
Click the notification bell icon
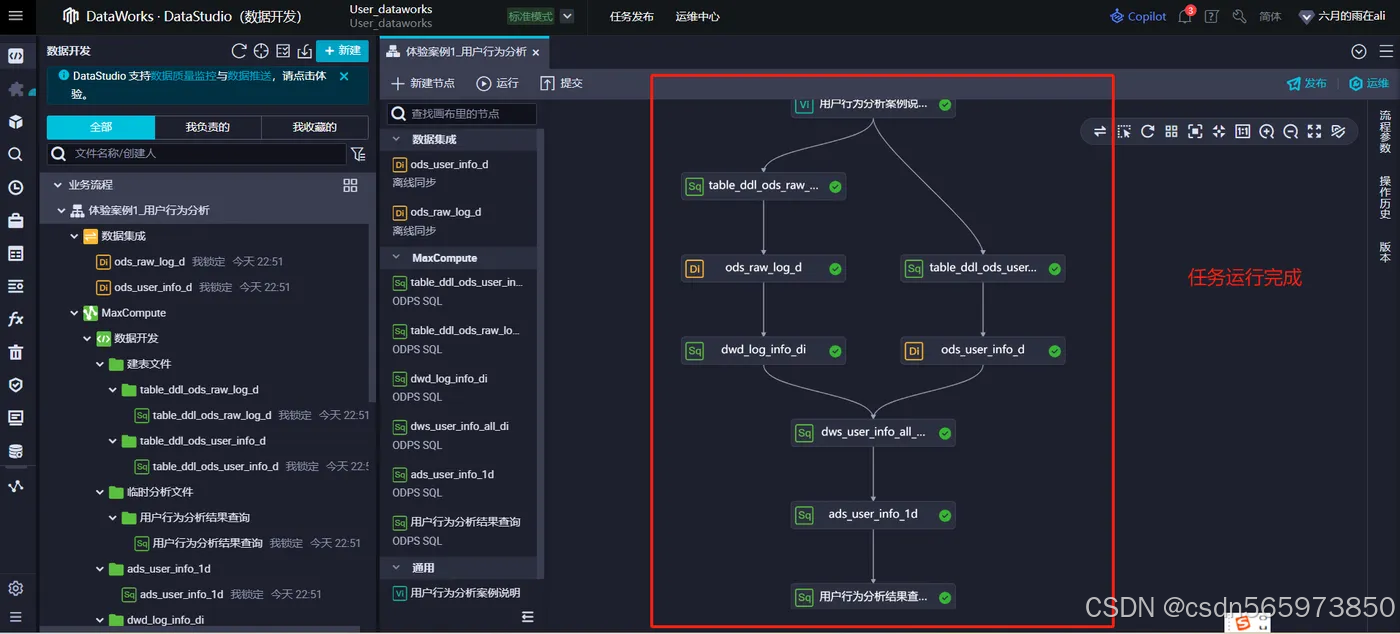pyautogui.click(x=1185, y=16)
